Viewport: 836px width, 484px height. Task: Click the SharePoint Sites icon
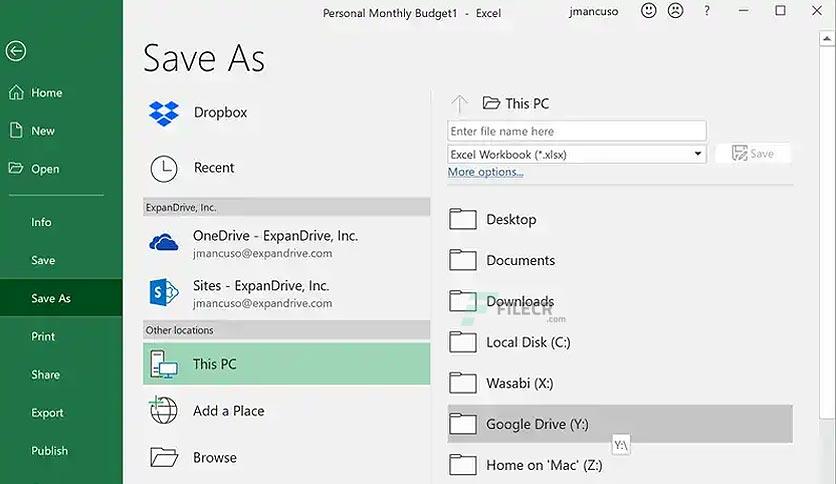164,292
